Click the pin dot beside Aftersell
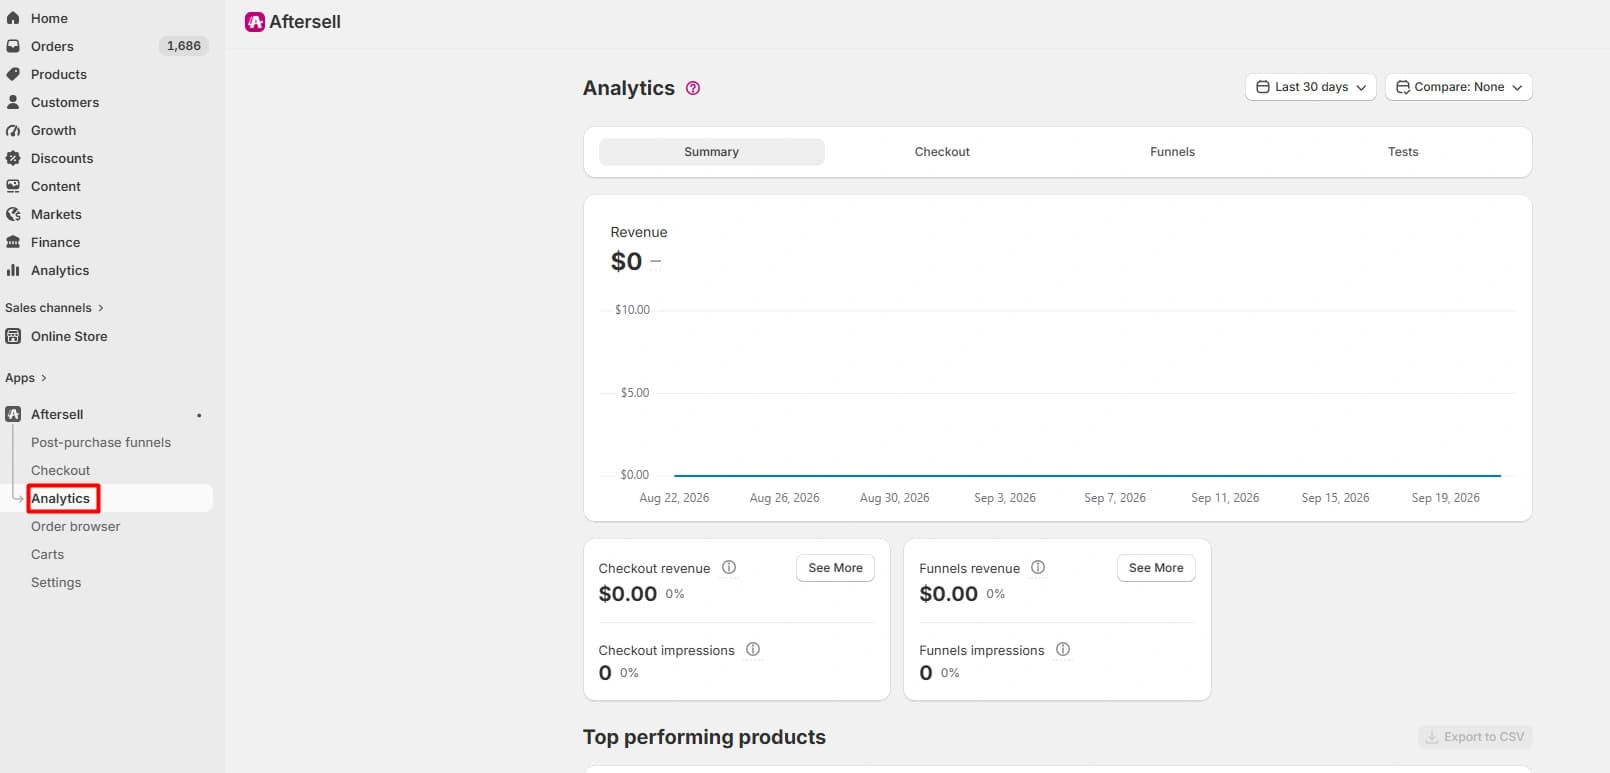1610x773 pixels. click(199, 415)
